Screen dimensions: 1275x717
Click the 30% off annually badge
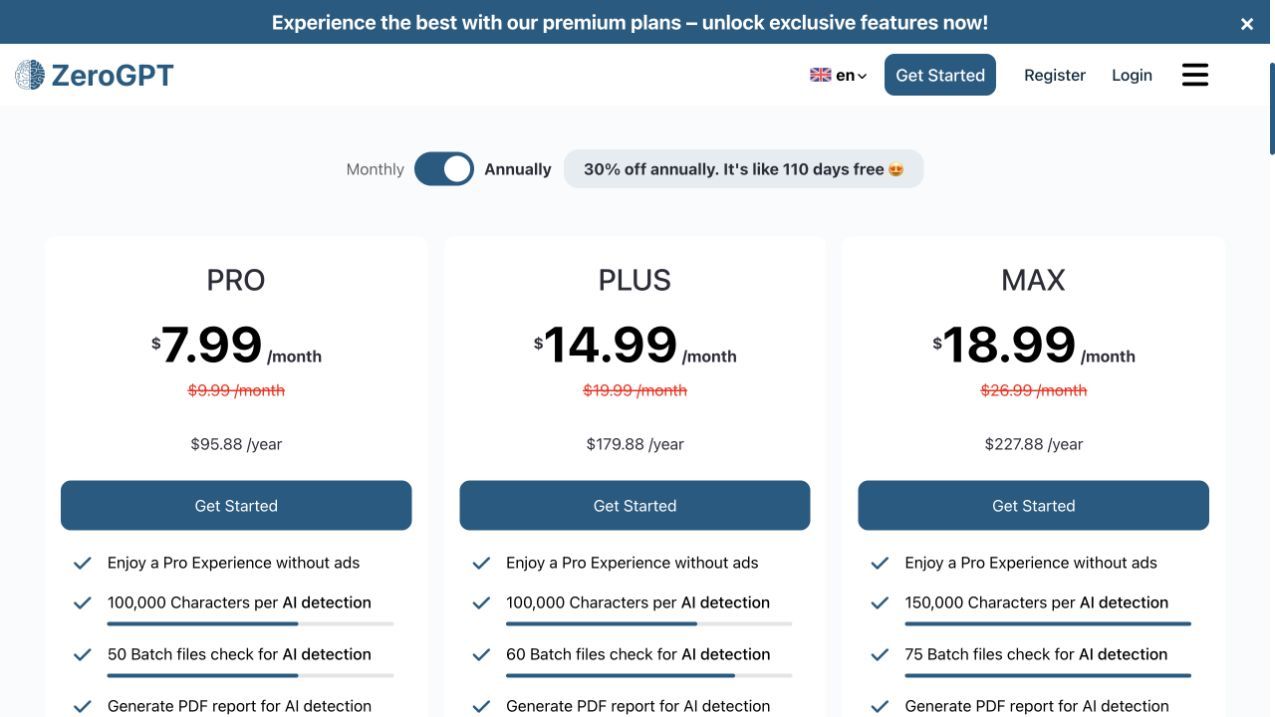click(x=743, y=169)
